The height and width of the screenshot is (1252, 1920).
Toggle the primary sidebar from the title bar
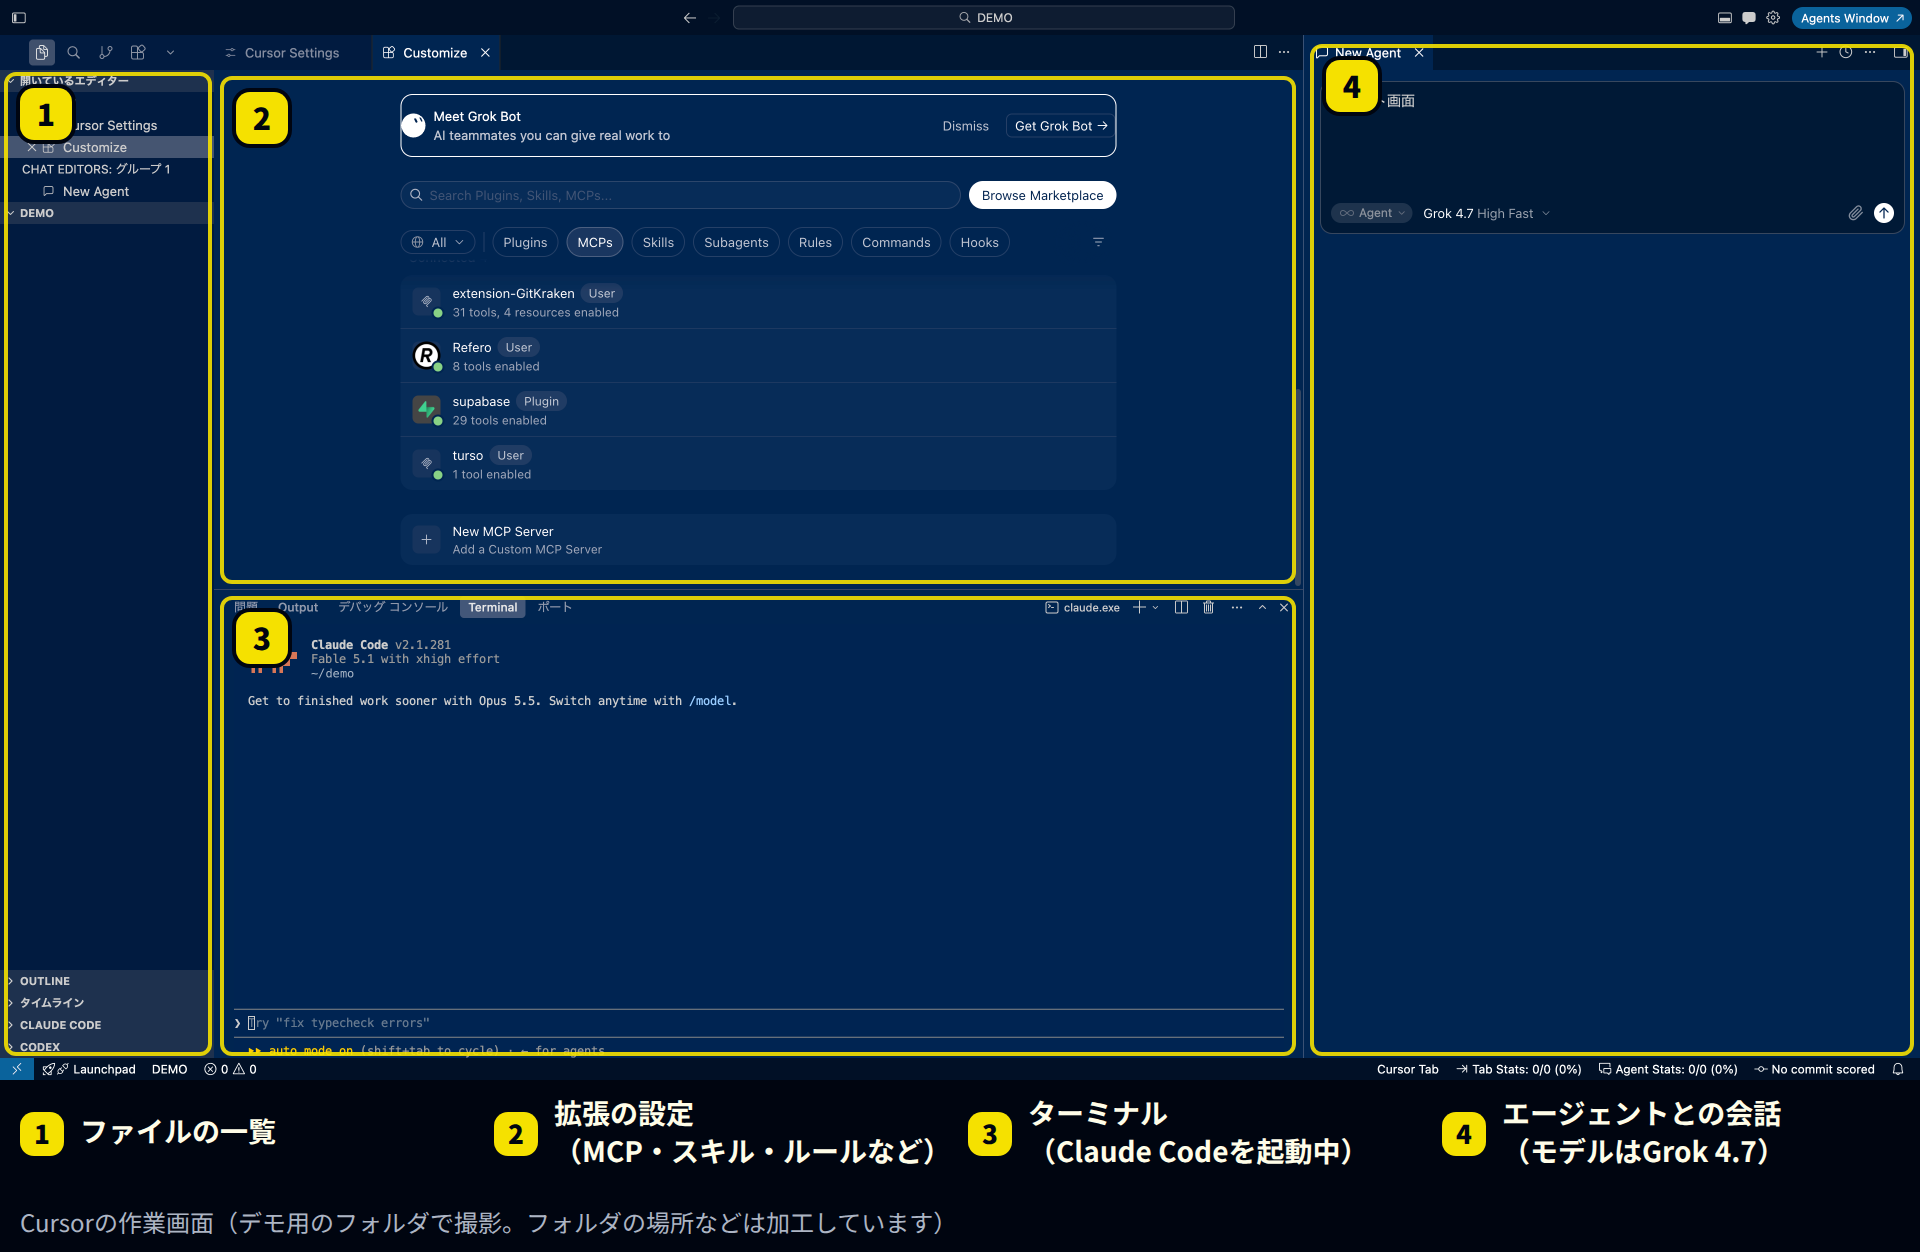point(19,17)
